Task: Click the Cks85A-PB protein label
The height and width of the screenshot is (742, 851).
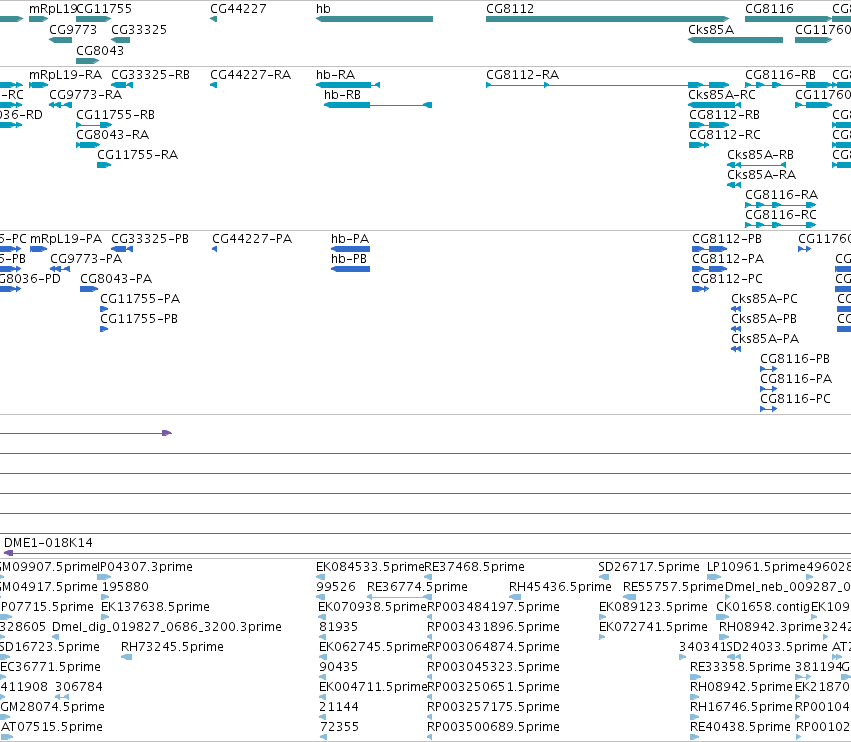Action: tap(764, 319)
